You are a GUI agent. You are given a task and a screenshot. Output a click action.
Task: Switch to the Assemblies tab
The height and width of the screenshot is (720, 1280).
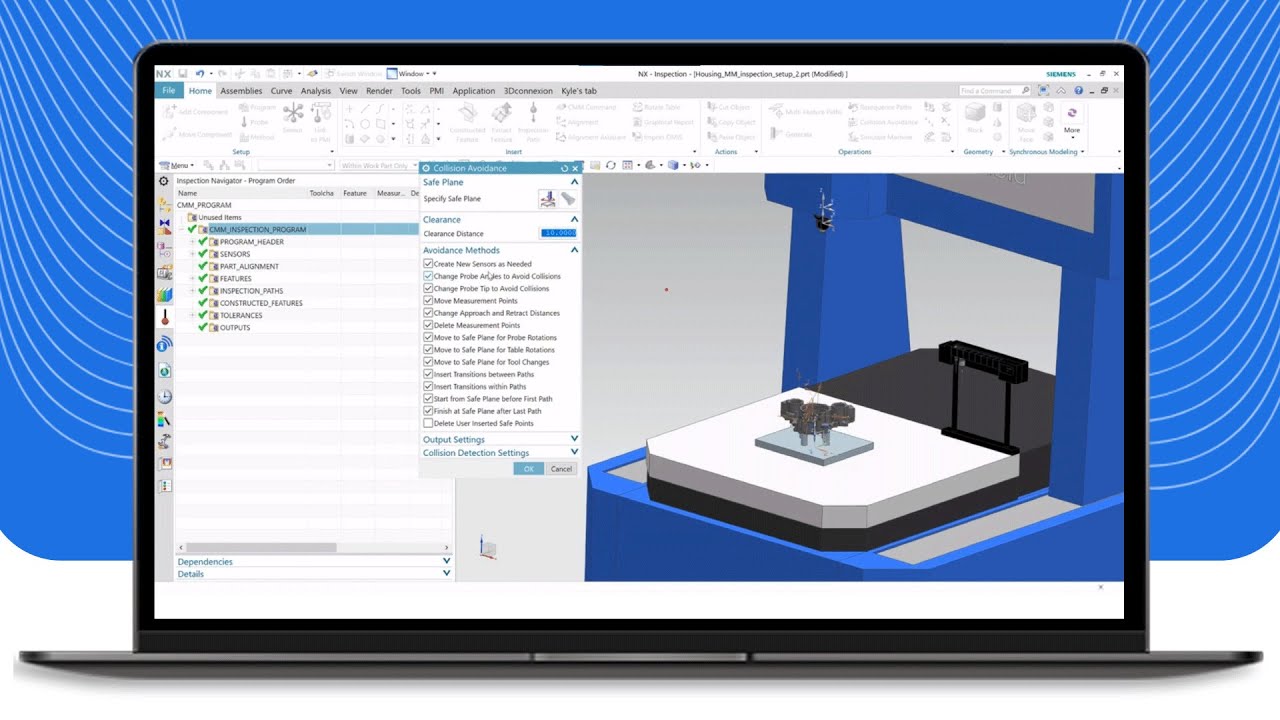point(241,91)
